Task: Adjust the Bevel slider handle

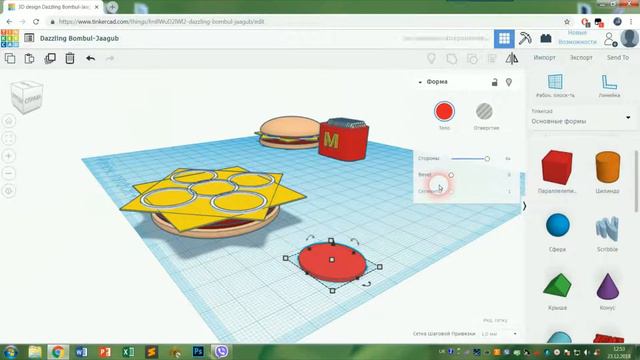Action: click(451, 175)
